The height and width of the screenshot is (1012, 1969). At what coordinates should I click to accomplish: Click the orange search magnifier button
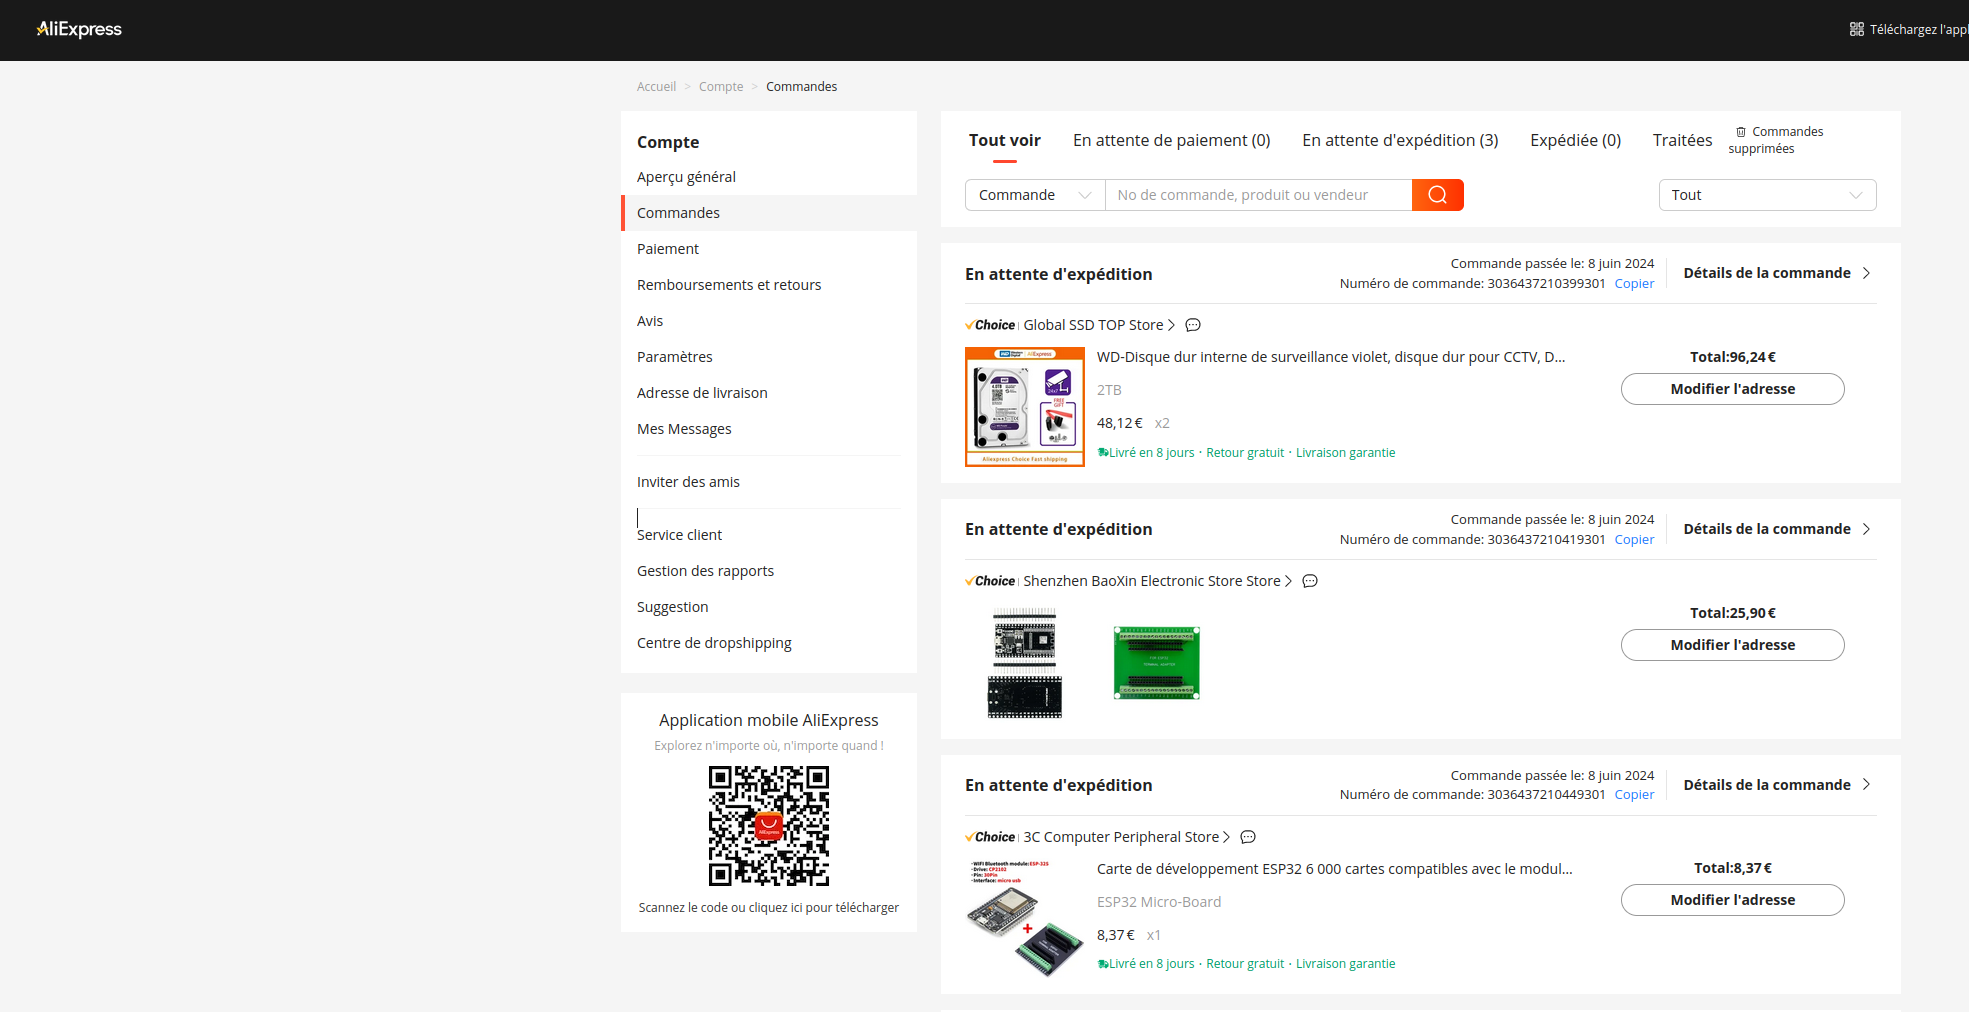[x=1437, y=195]
